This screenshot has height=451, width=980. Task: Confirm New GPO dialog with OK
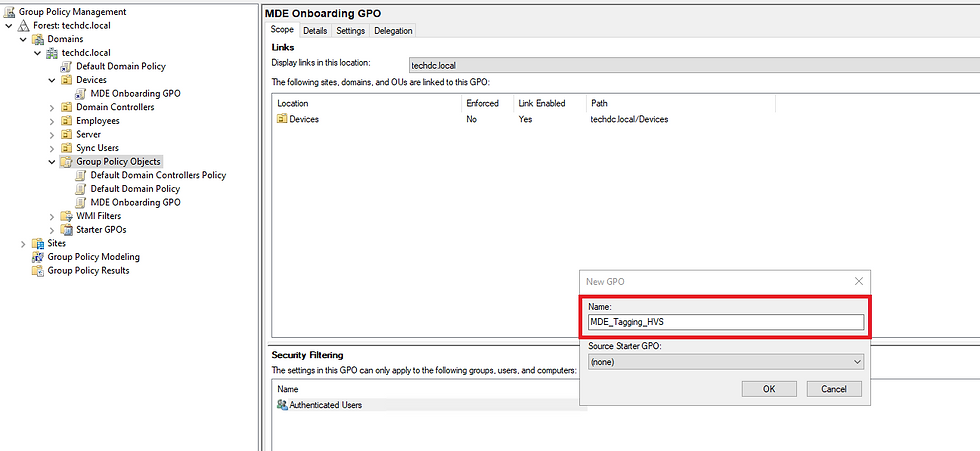coord(769,389)
